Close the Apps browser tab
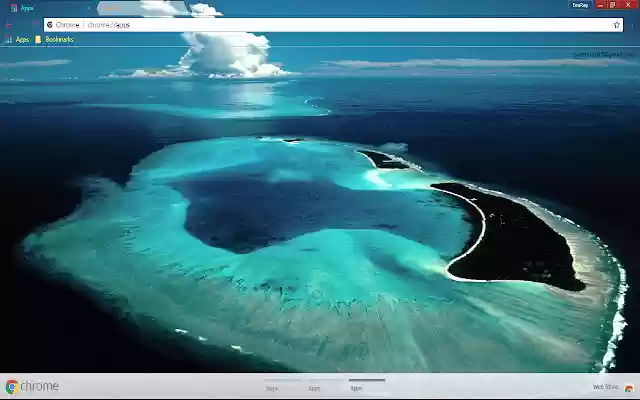 [x=89, y=8]
